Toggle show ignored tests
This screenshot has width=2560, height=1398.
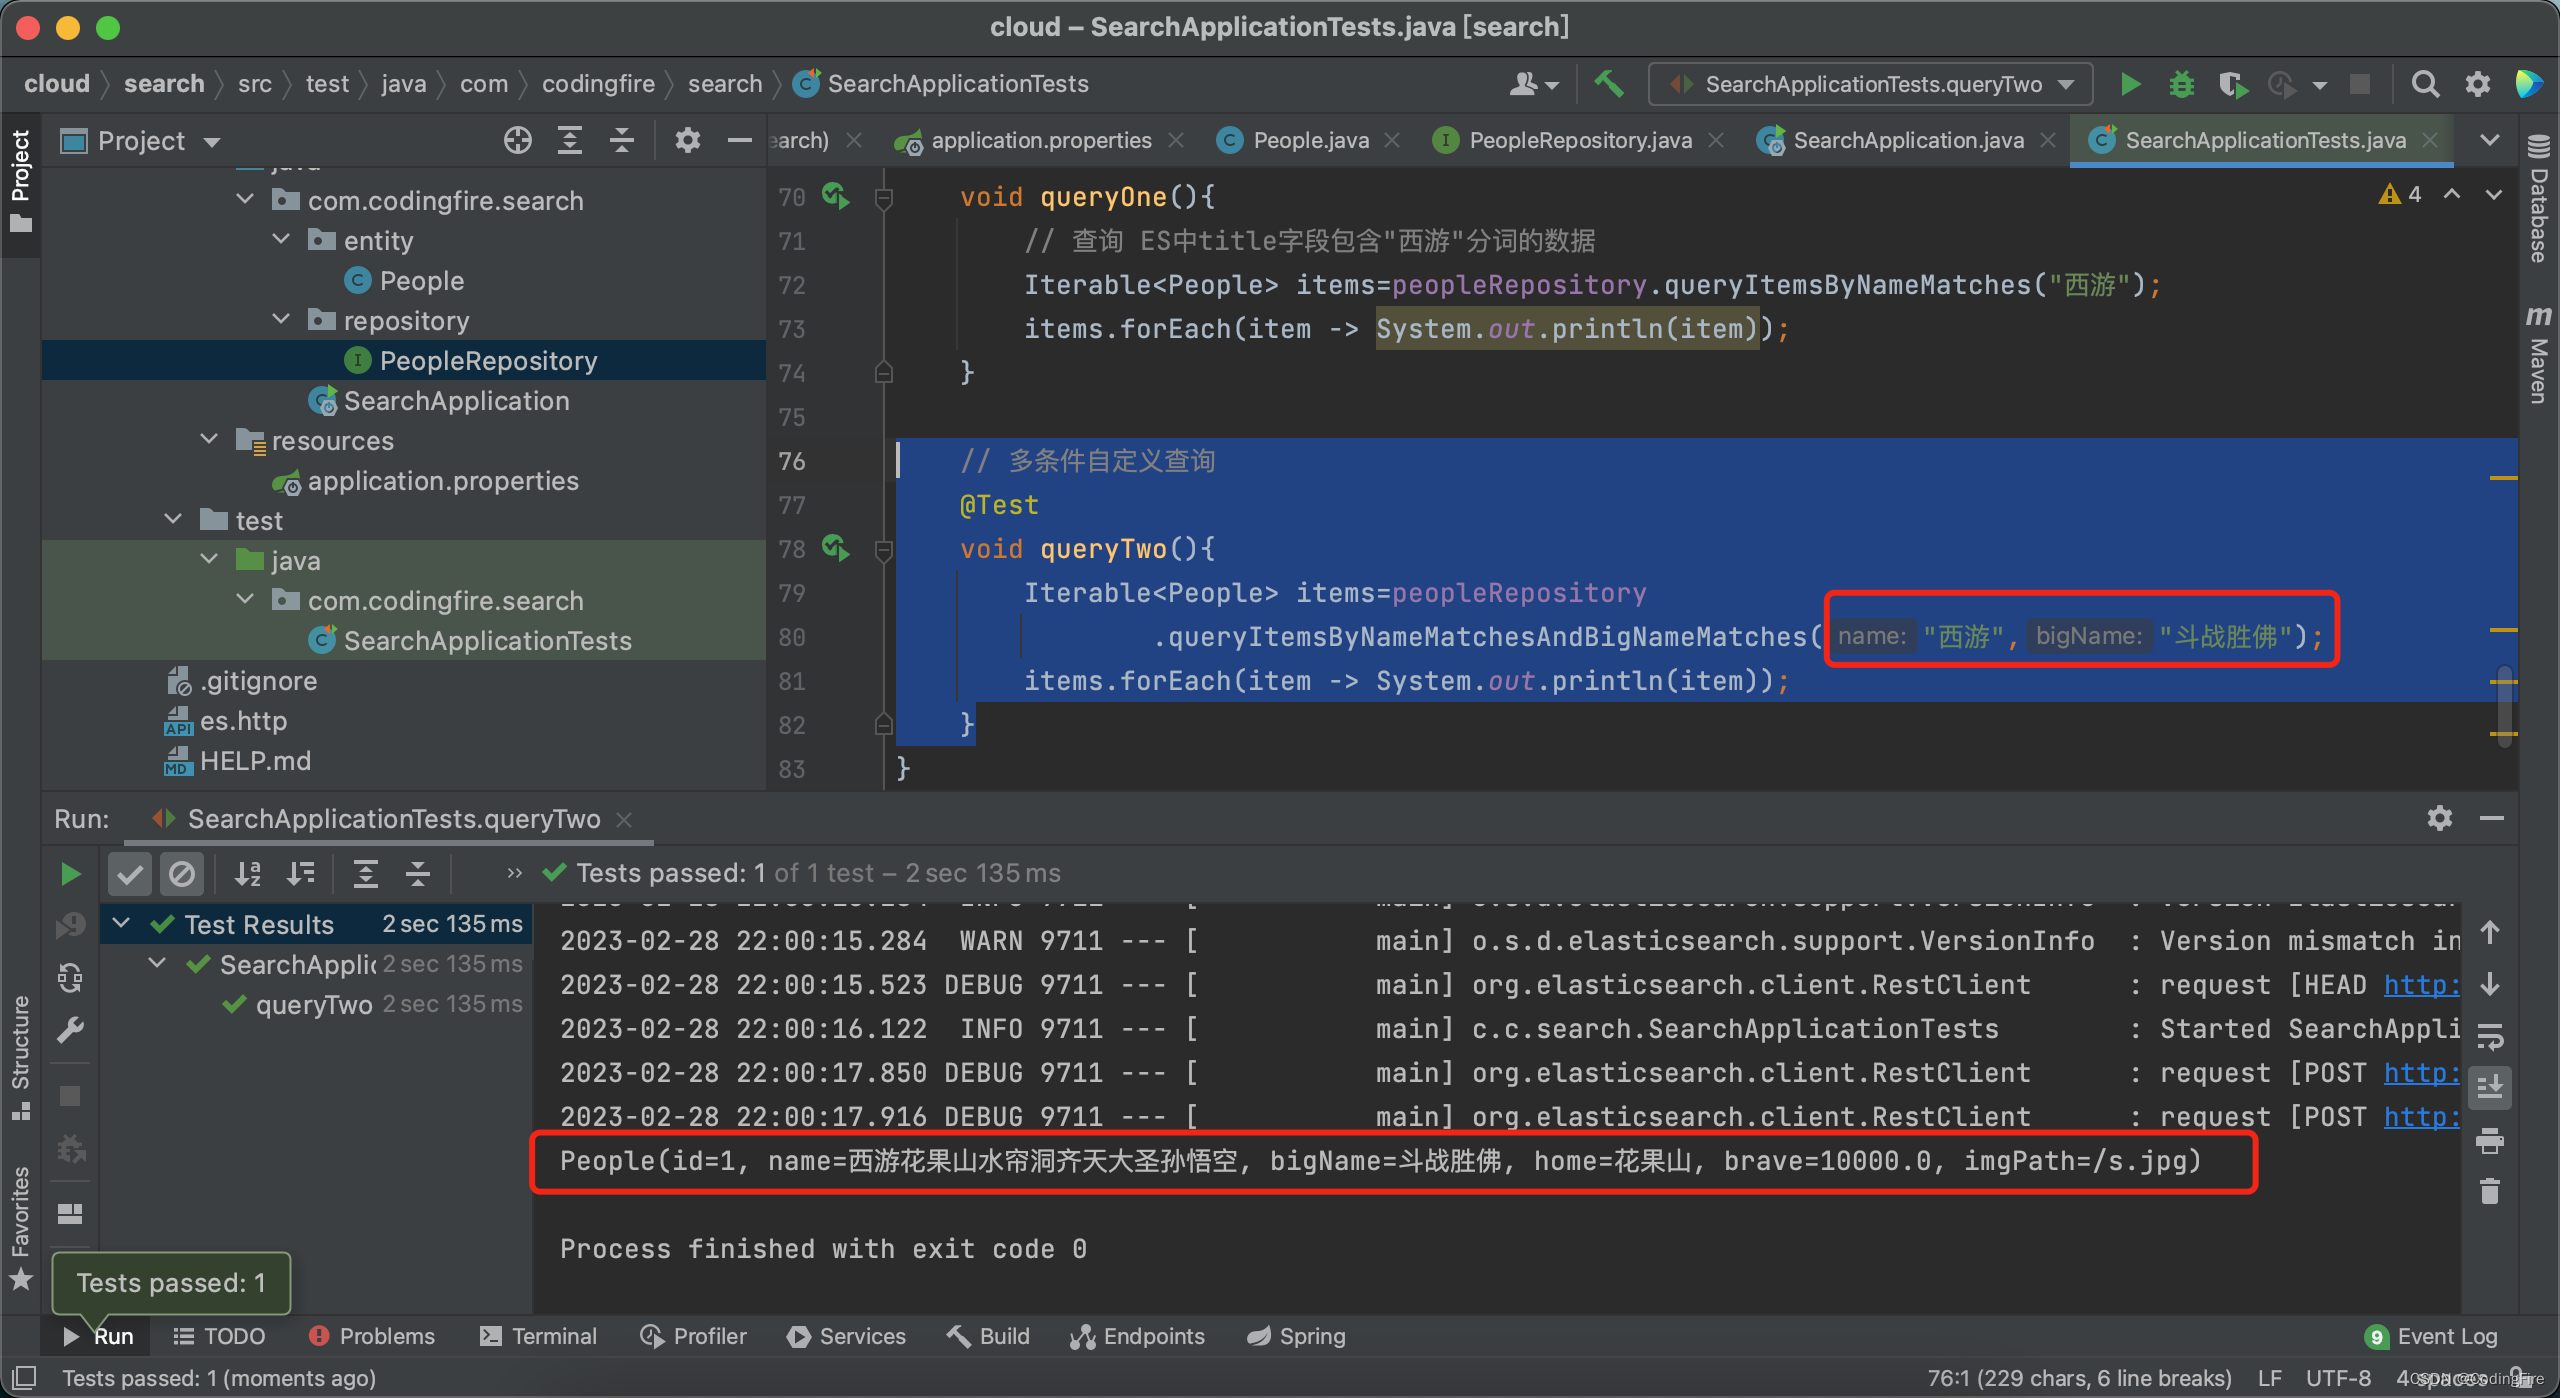(182, 874)
